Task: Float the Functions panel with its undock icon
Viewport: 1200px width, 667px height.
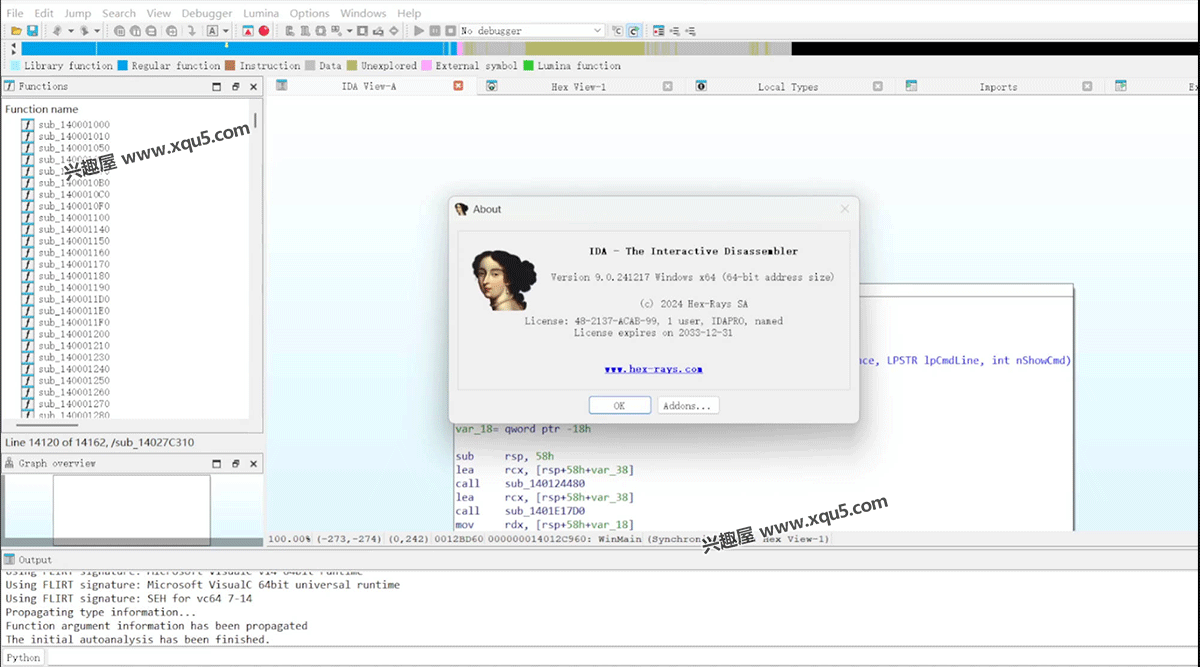Action: tap(236, 87)
